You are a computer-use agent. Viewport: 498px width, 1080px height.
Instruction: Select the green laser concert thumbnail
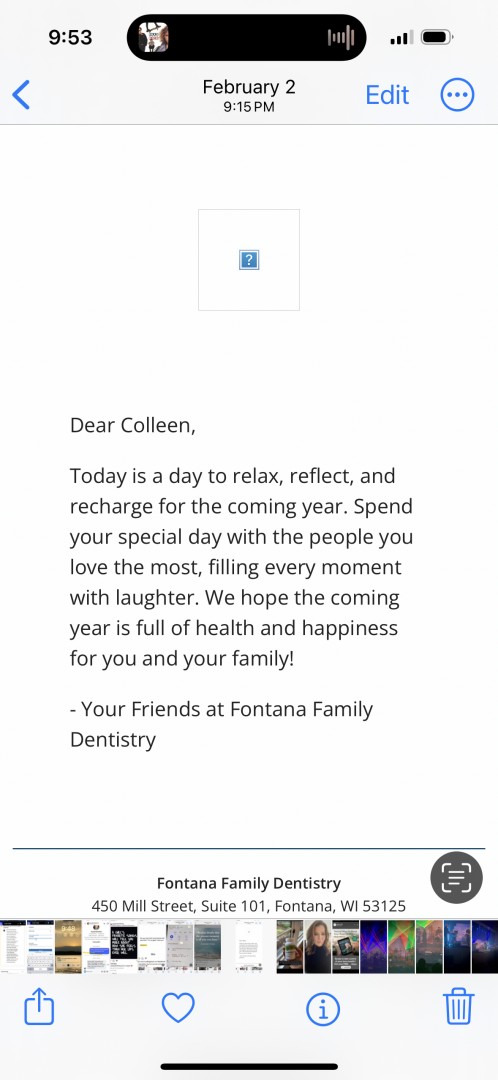point(401,946)
